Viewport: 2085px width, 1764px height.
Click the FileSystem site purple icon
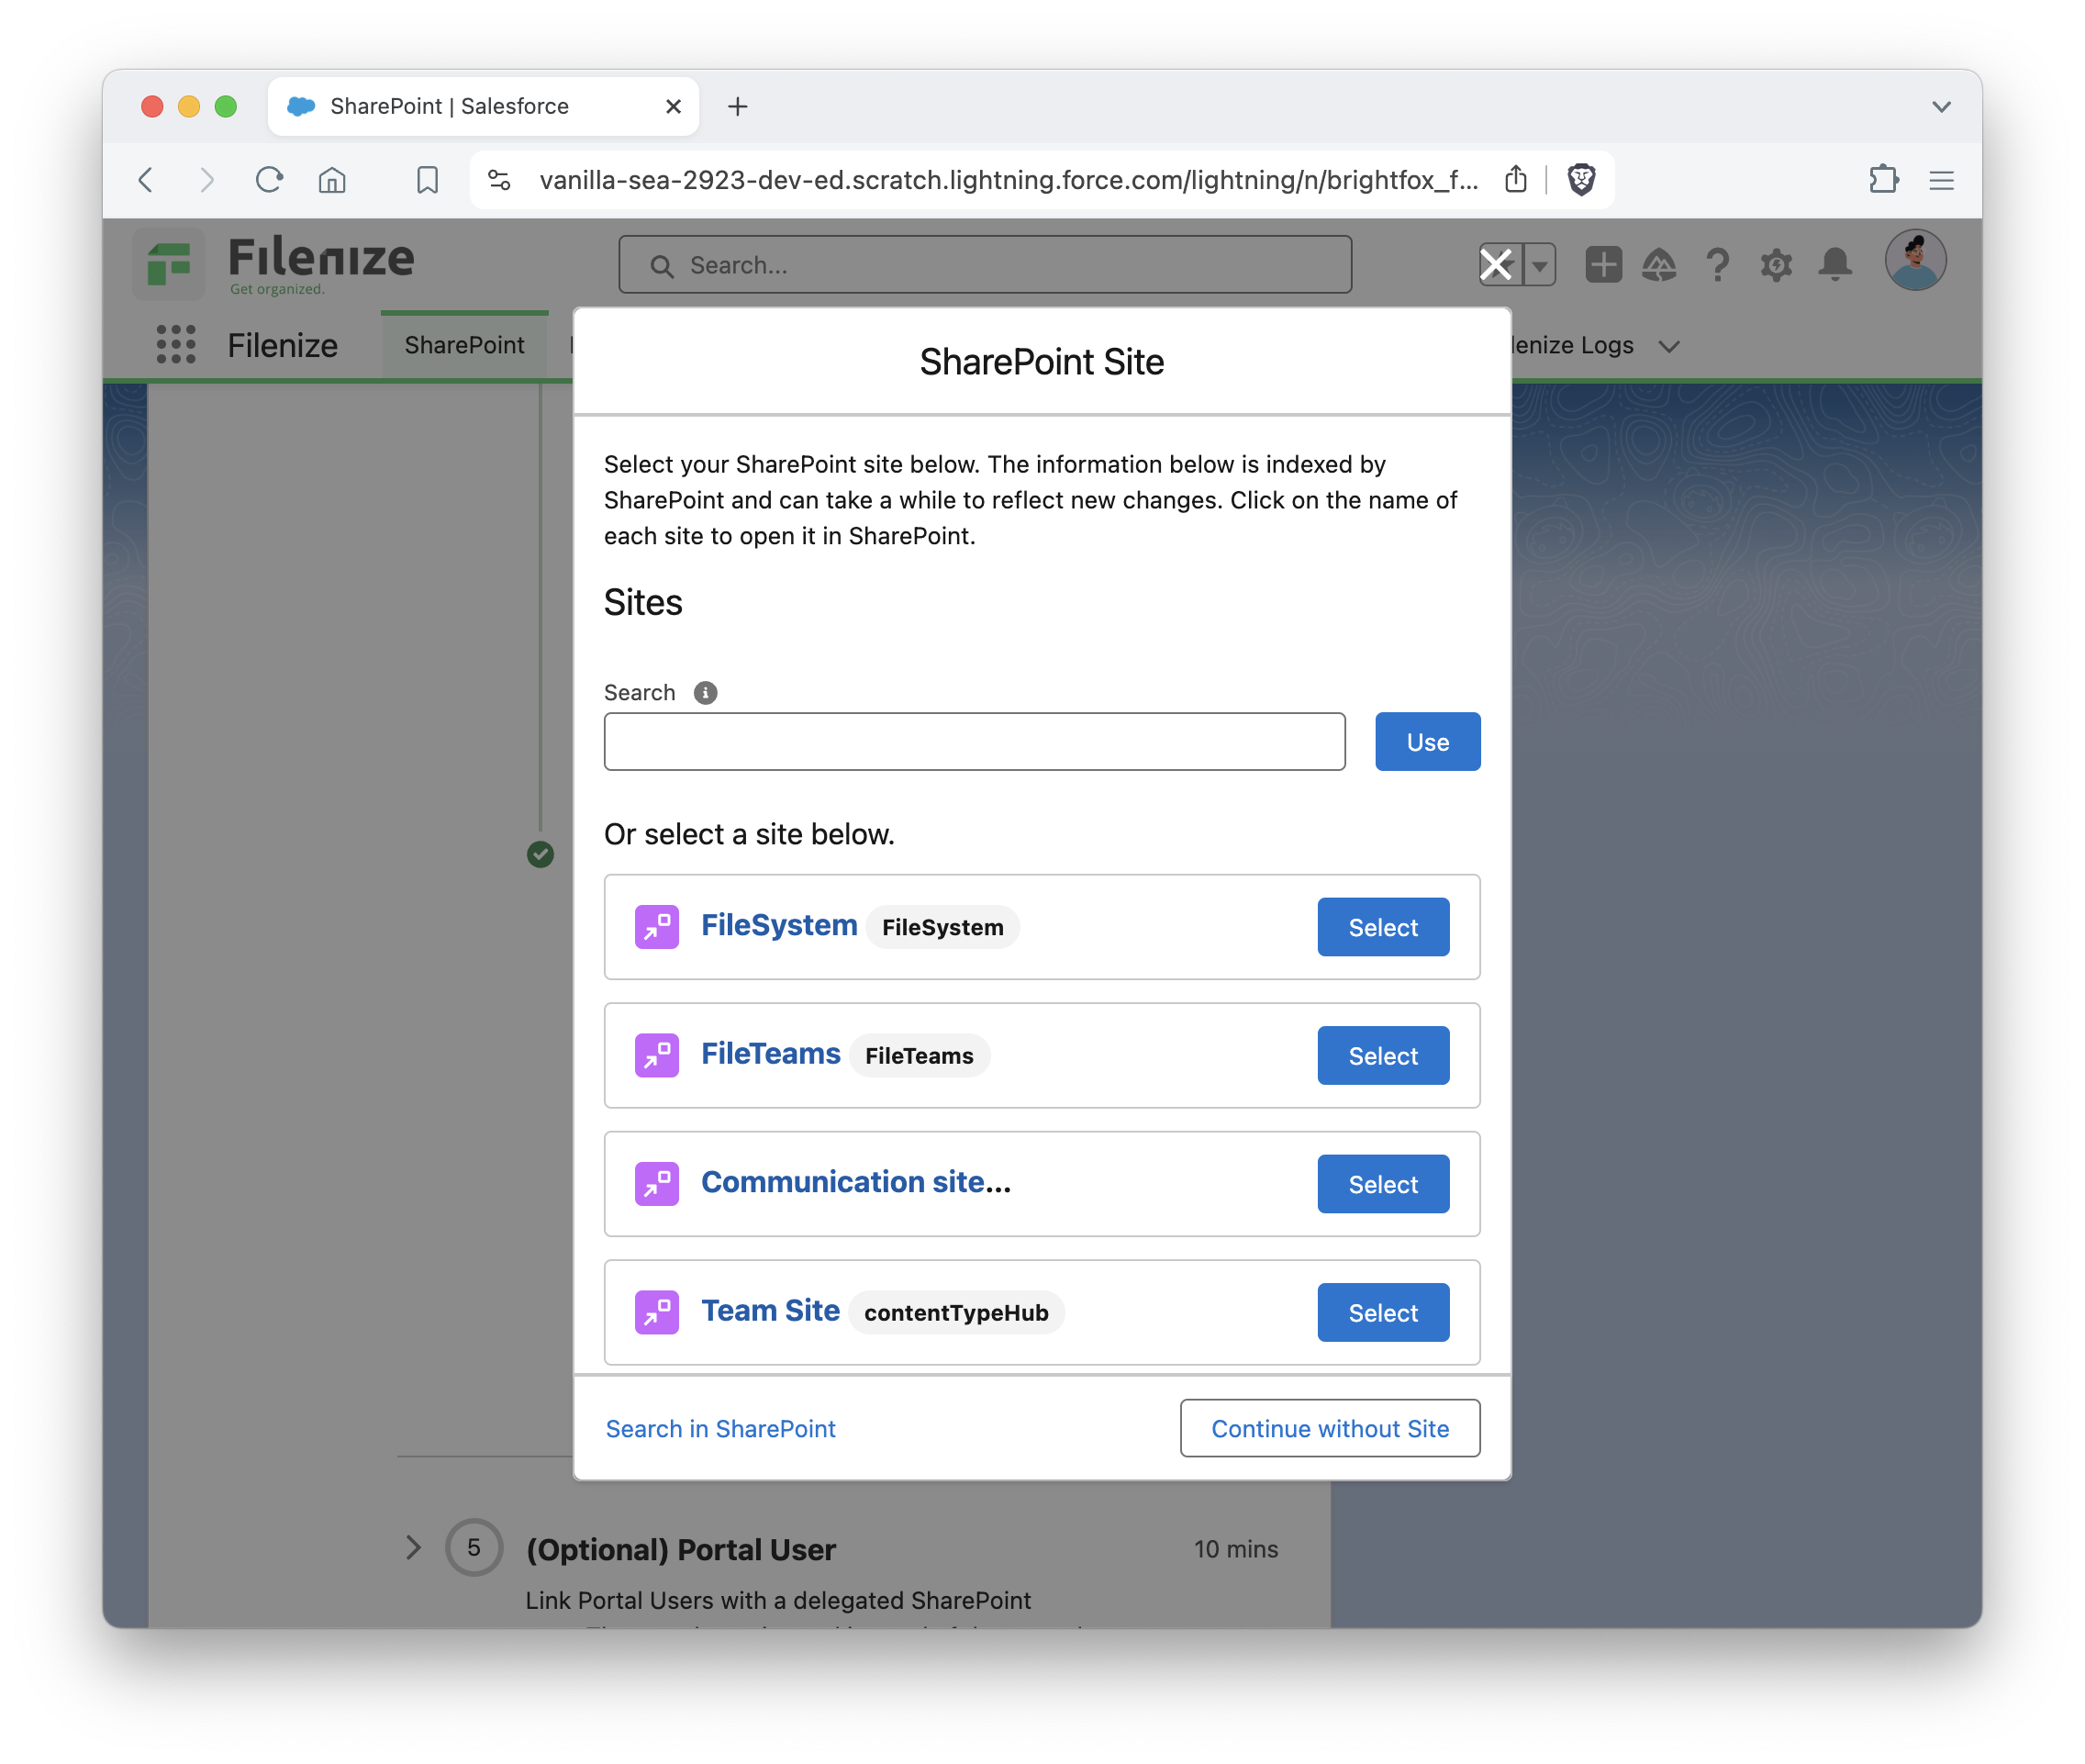point(656,927)
